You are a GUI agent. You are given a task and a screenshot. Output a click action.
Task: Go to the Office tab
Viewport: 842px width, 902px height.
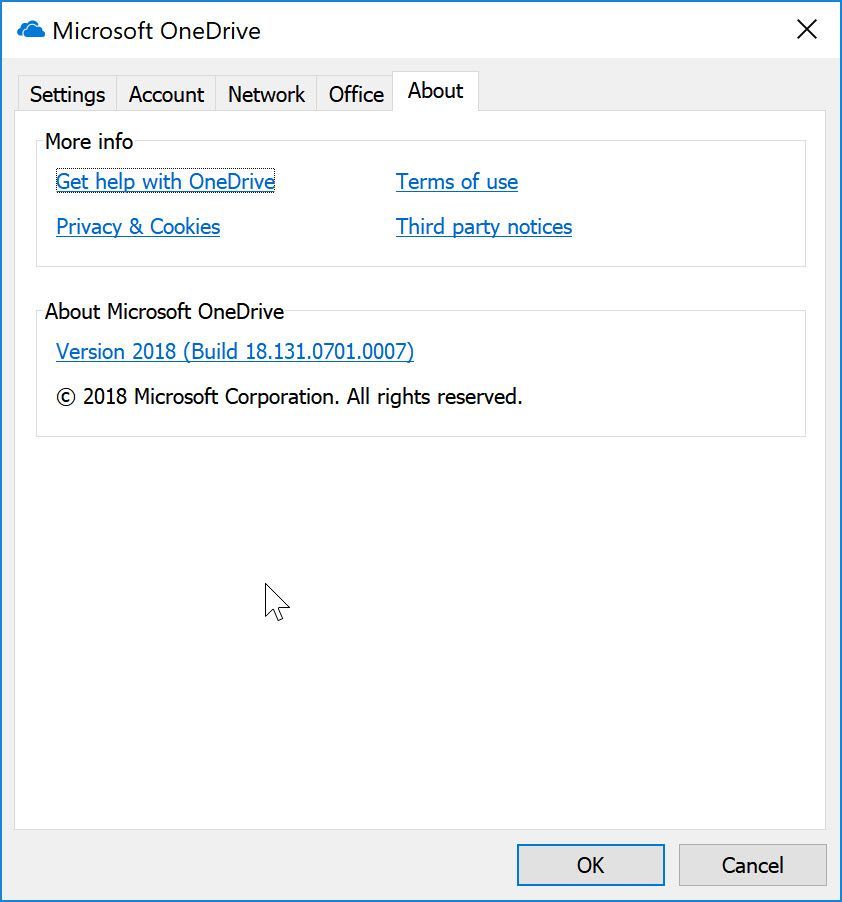tap(355, 94)
